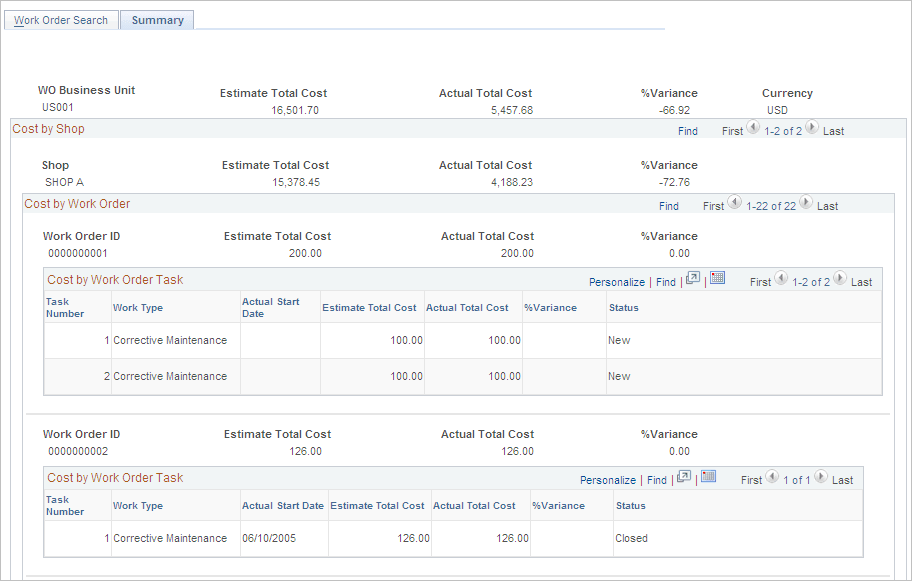Click the Find link in Cost by Shop header
This screenshot has width=912, height=581.
(x=688, y=130)
